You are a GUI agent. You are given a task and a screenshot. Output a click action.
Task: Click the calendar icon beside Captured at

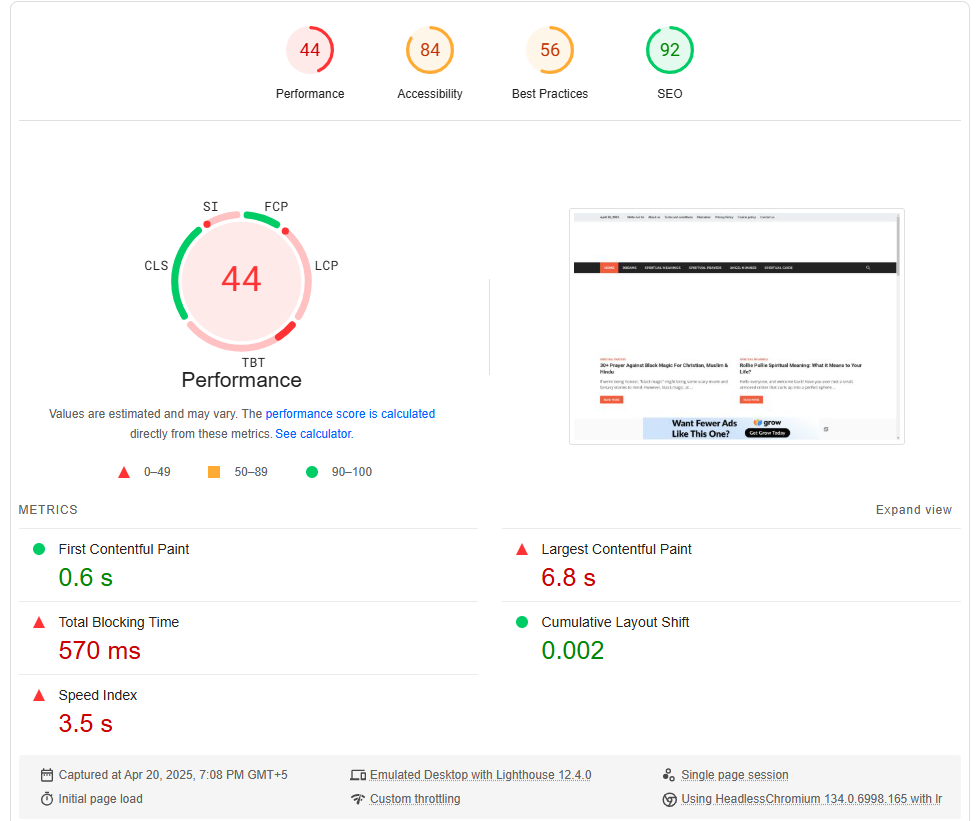(47, 775)
